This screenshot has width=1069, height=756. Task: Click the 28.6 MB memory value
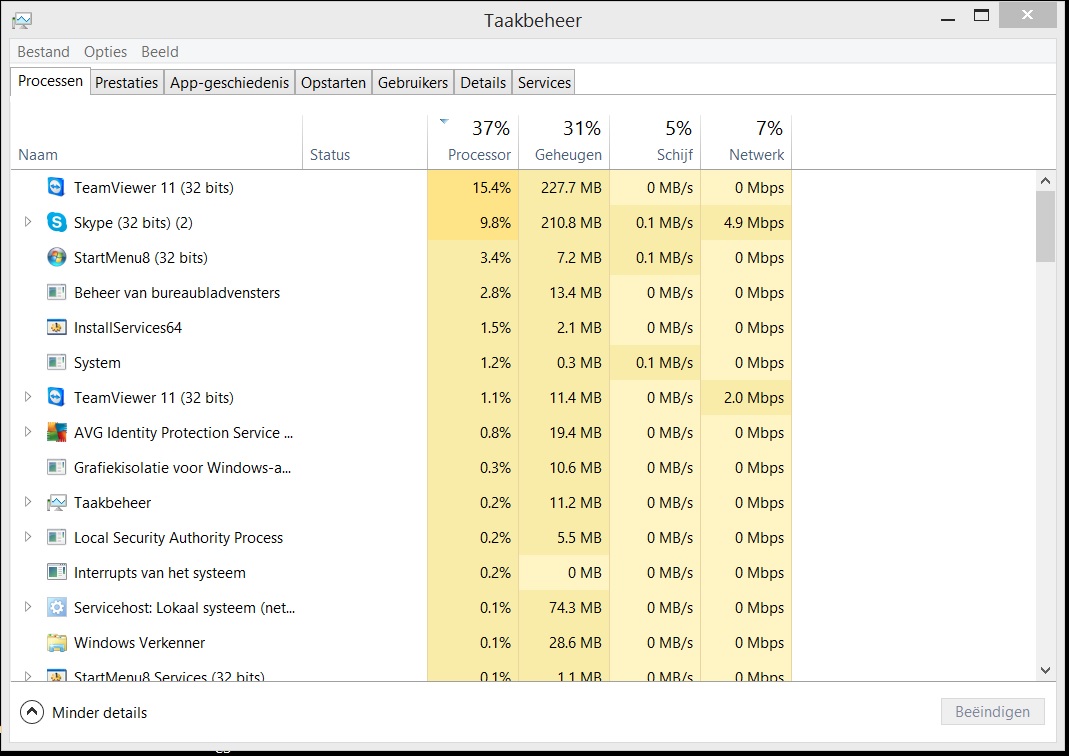(x=575, y=643)
